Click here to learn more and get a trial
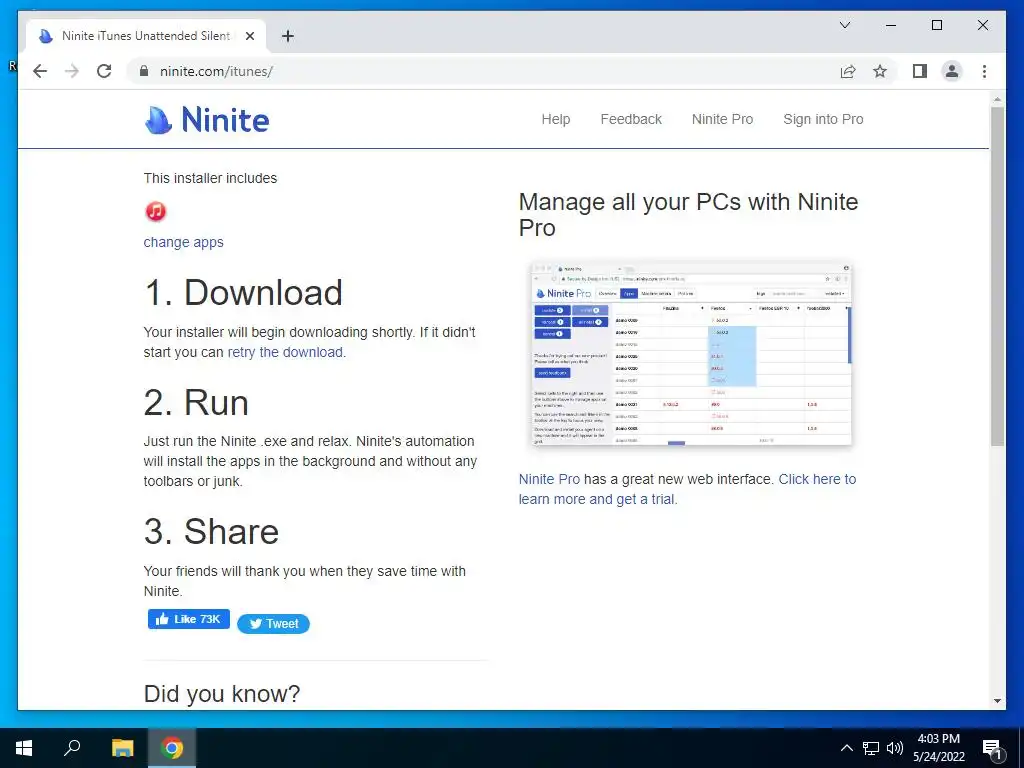 click(x=687, y=489)
